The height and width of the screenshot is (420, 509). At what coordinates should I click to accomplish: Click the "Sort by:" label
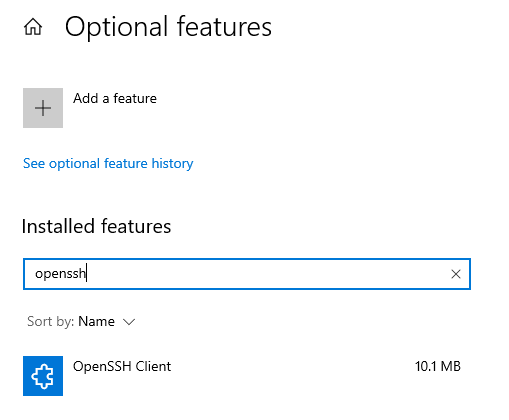(50, 322)
